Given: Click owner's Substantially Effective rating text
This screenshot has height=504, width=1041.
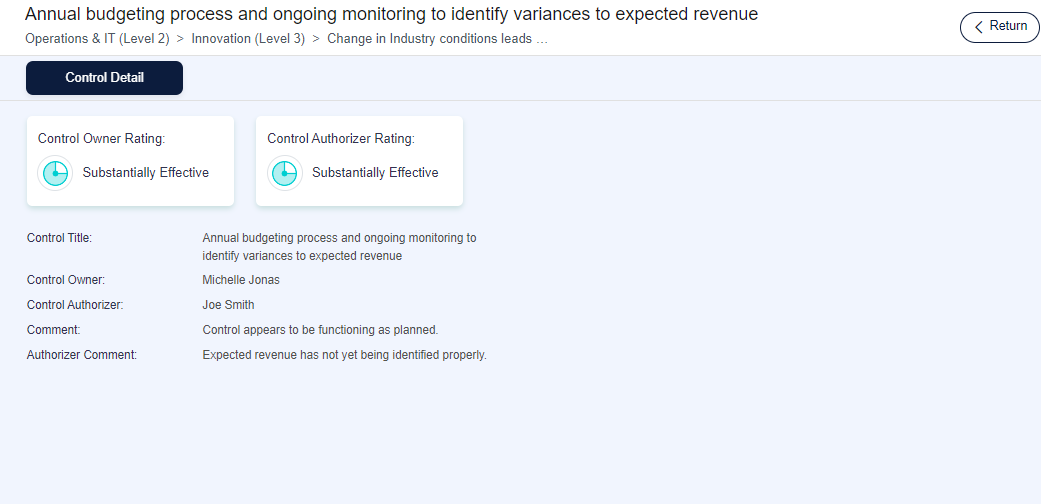Looking at the screenshot, I should point(145,173).
